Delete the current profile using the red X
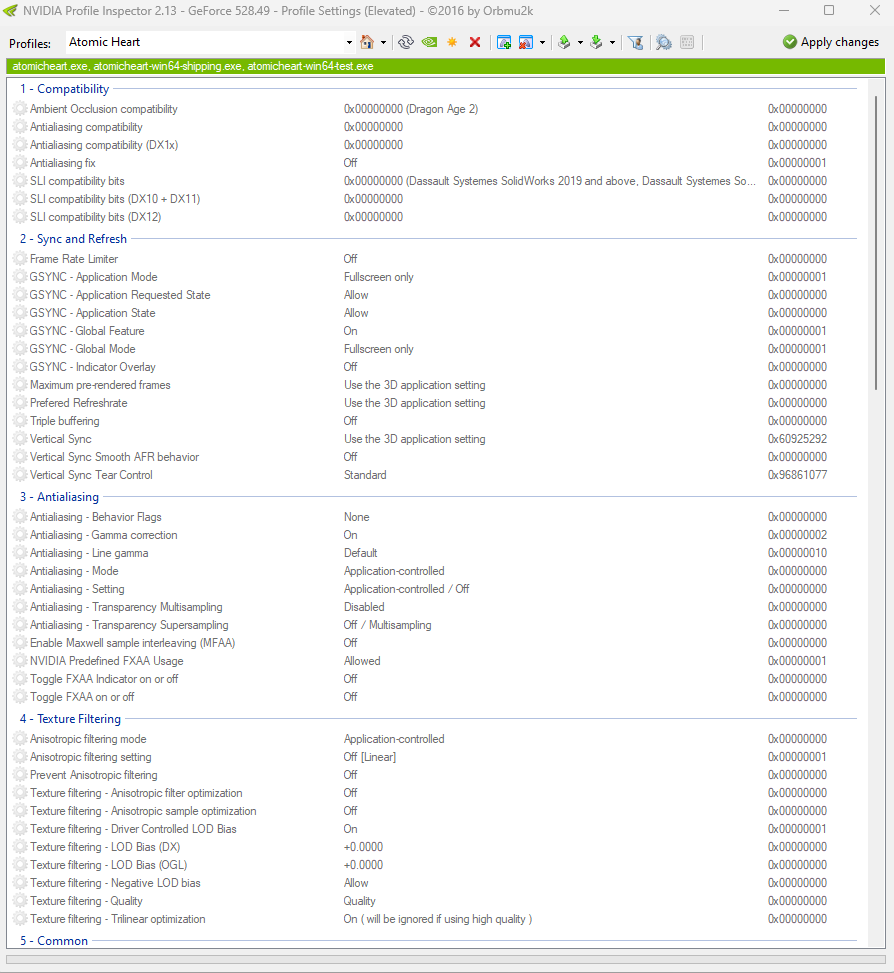Viewport: 894px width, 973px height. tap(476, 42)
